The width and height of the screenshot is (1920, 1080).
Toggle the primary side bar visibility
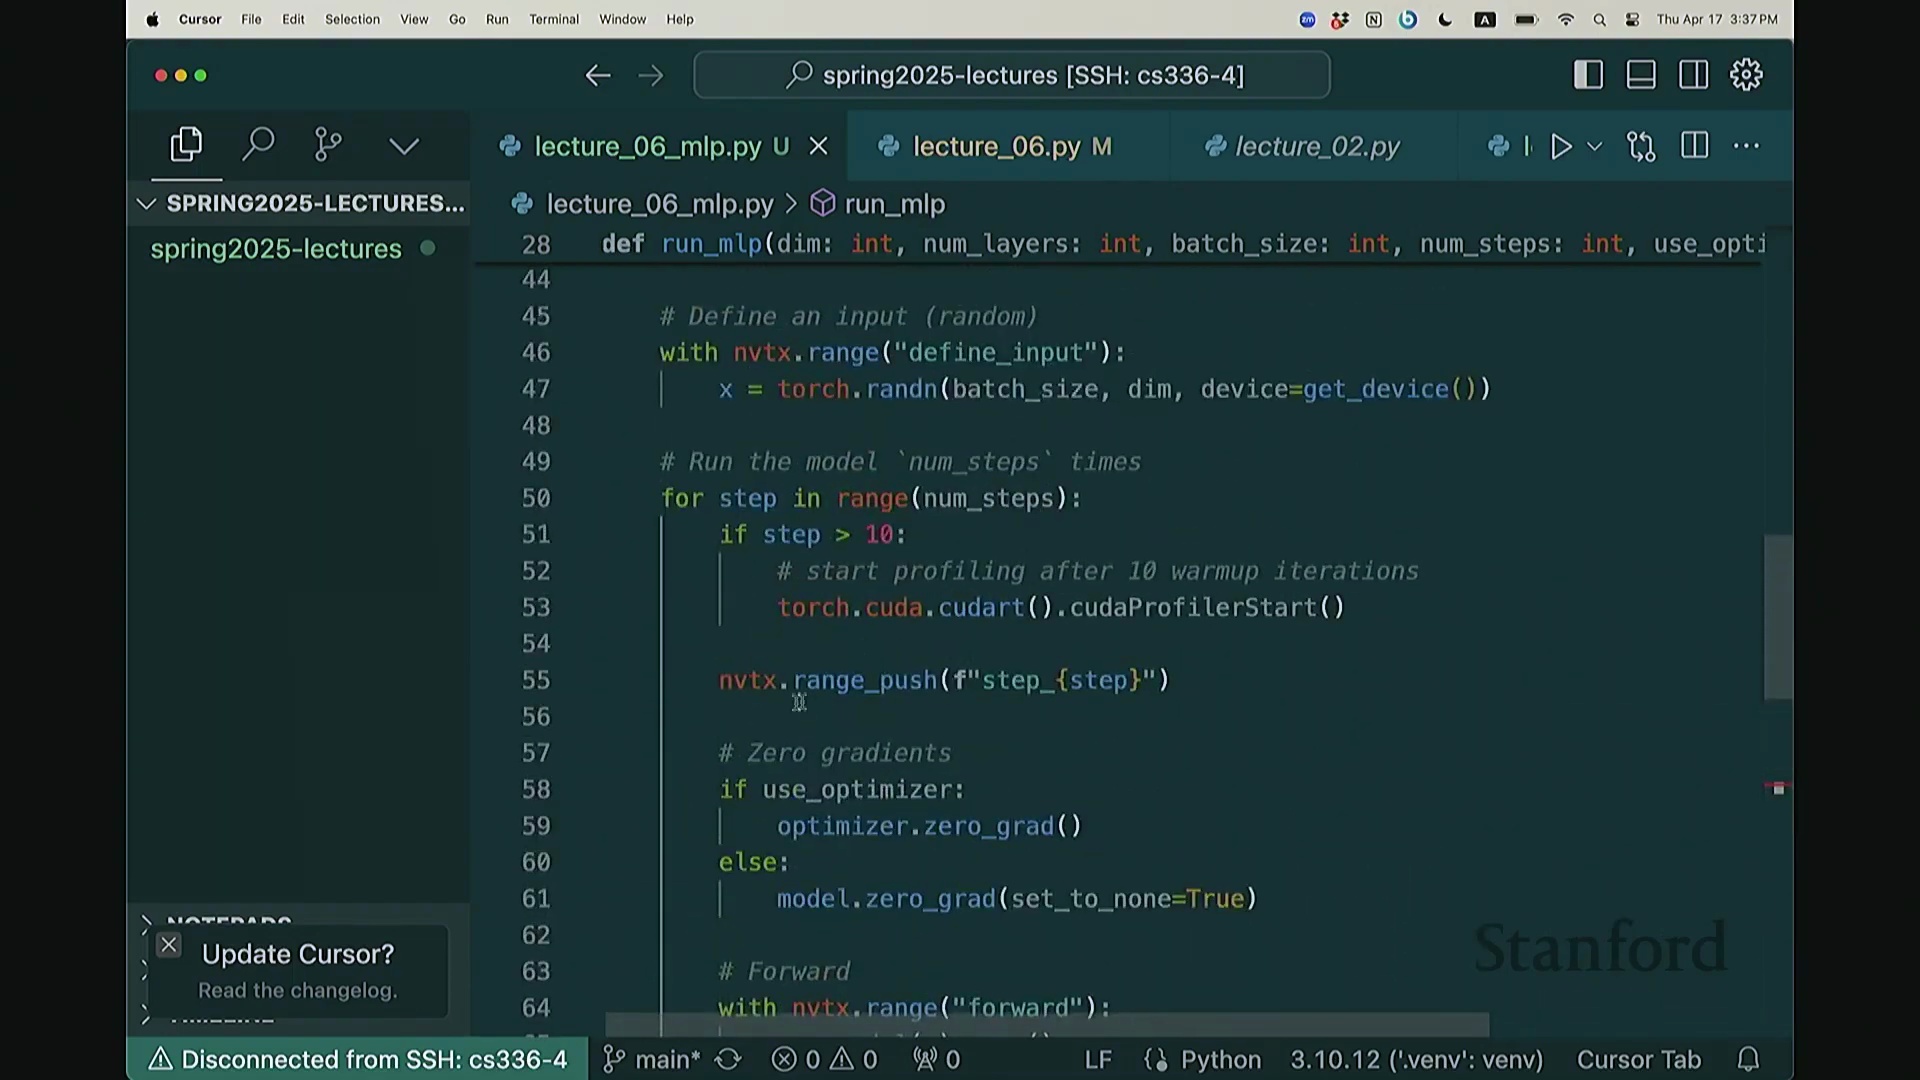1588,75
